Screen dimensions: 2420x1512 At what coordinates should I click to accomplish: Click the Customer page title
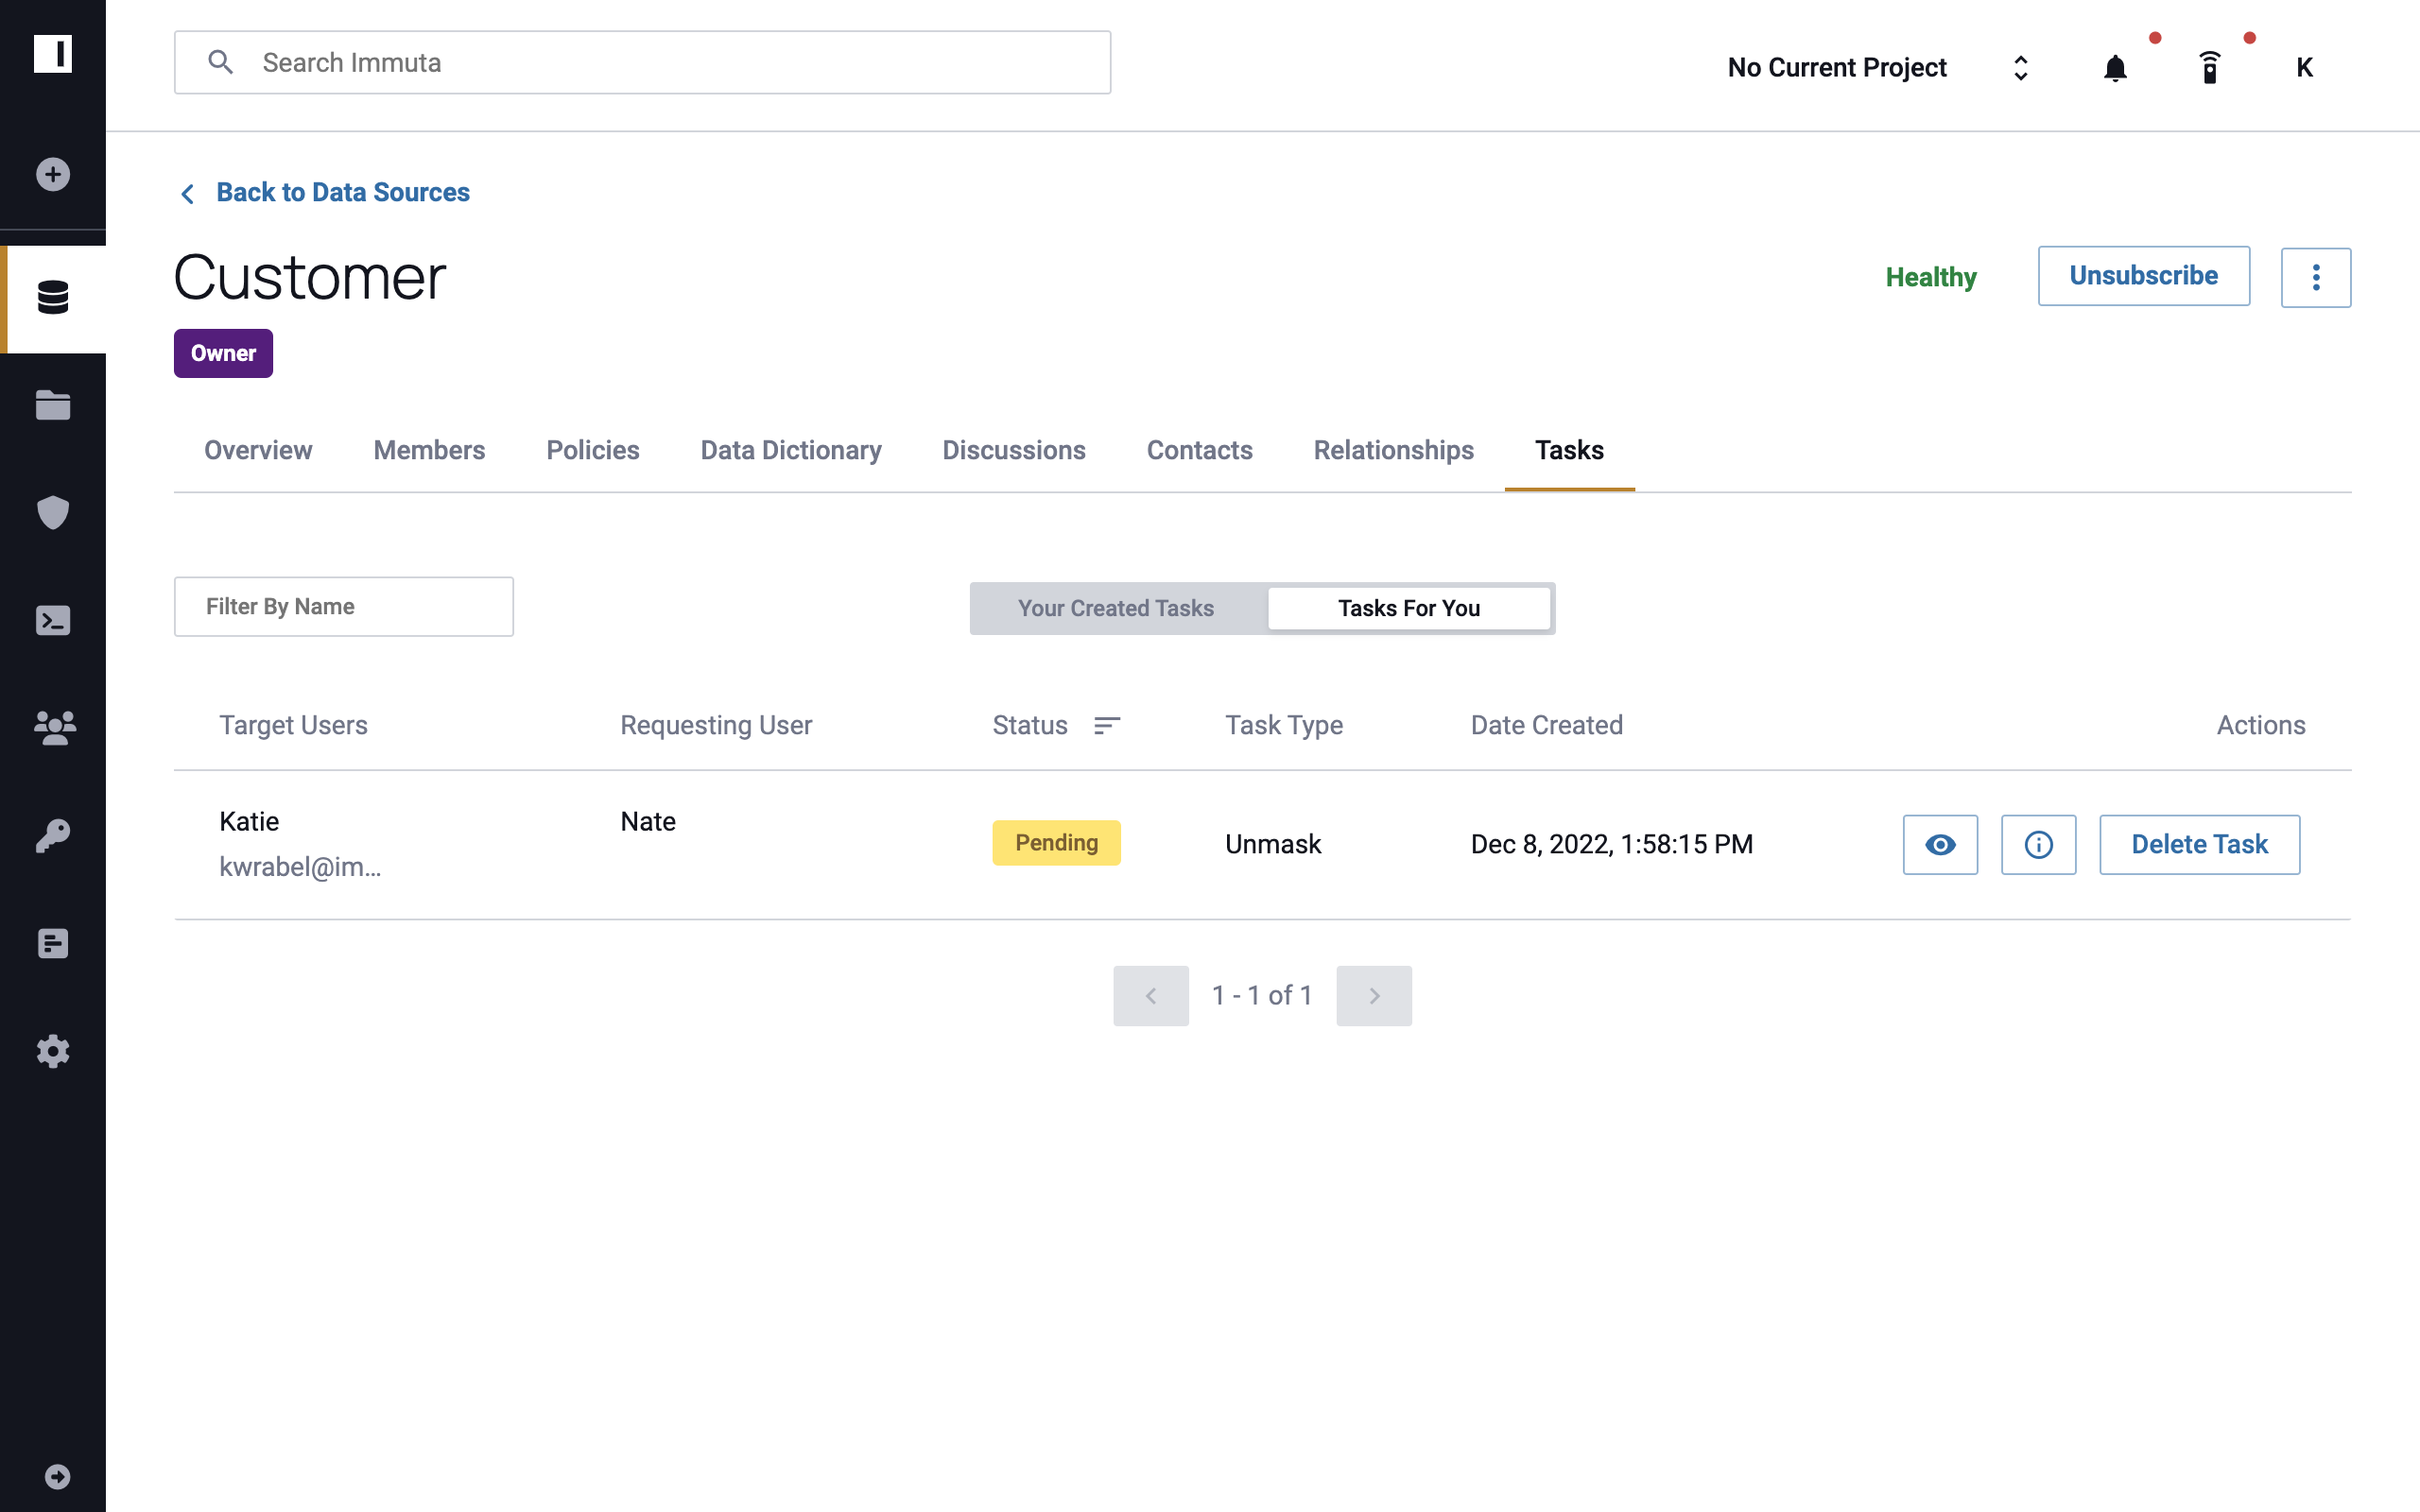point(309,277)
